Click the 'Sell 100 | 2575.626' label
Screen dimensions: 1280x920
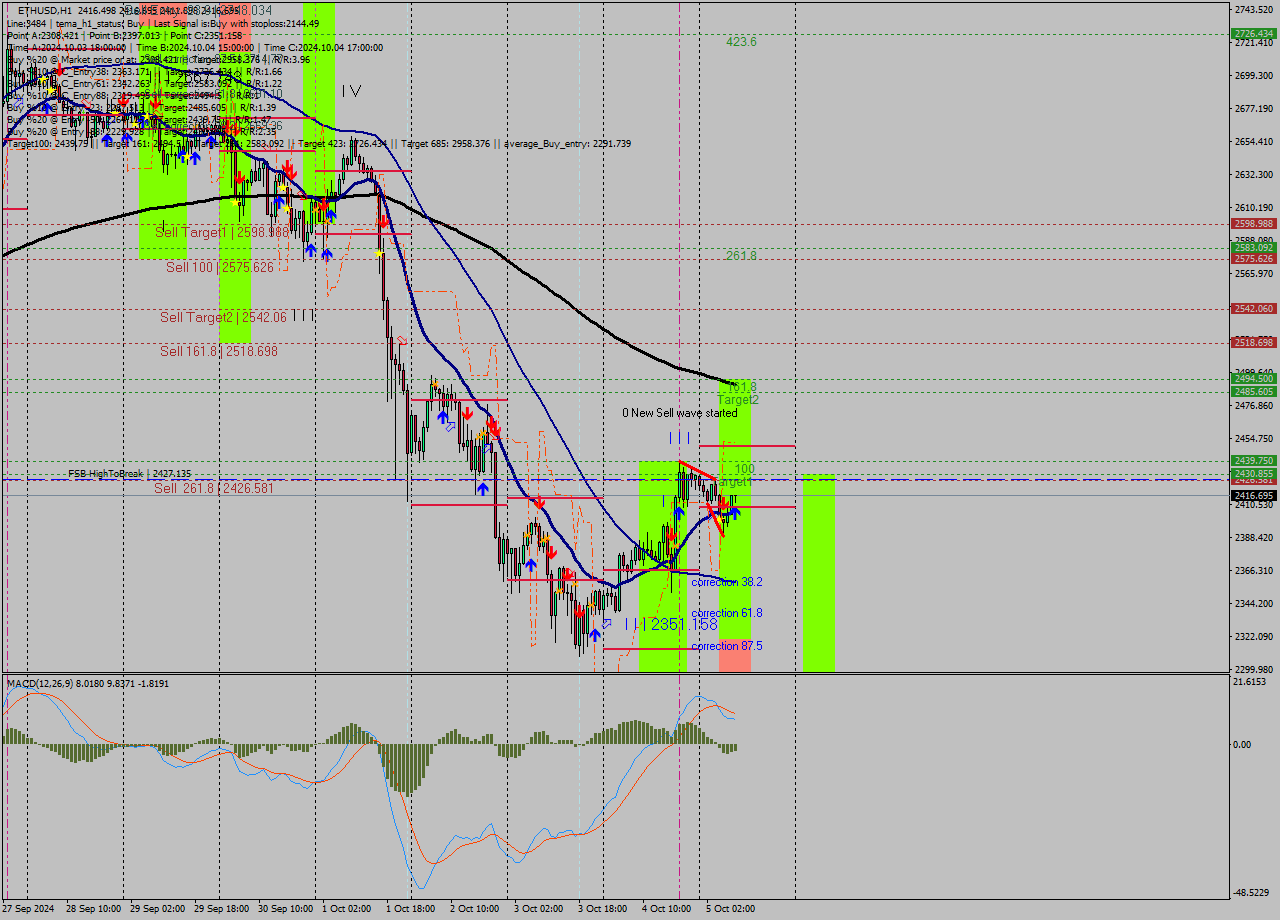pos(220,267)
